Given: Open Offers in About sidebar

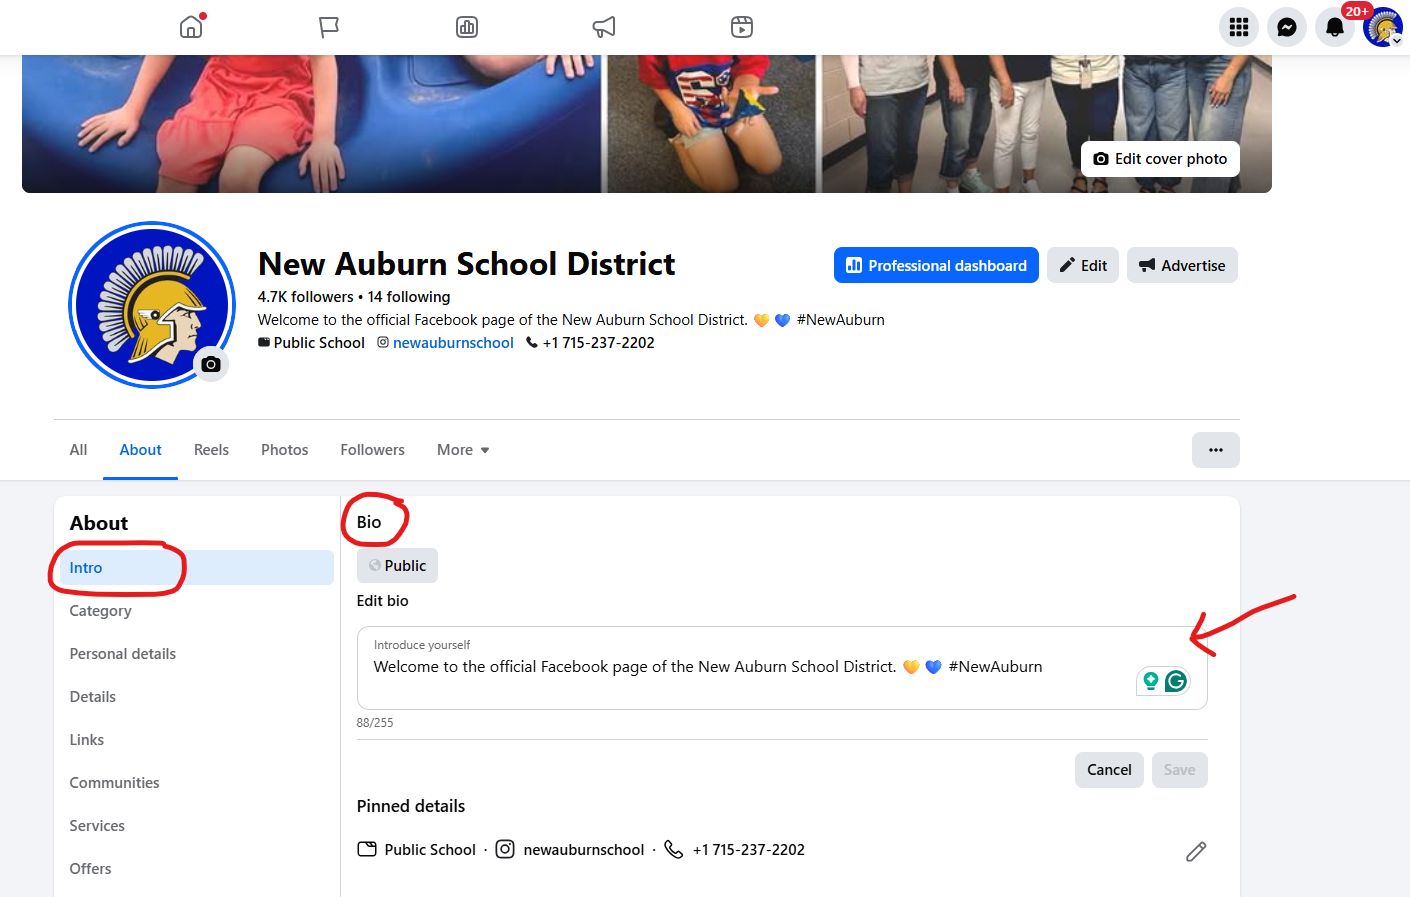Looking at the screenshot, I should [x=197, y=869].
